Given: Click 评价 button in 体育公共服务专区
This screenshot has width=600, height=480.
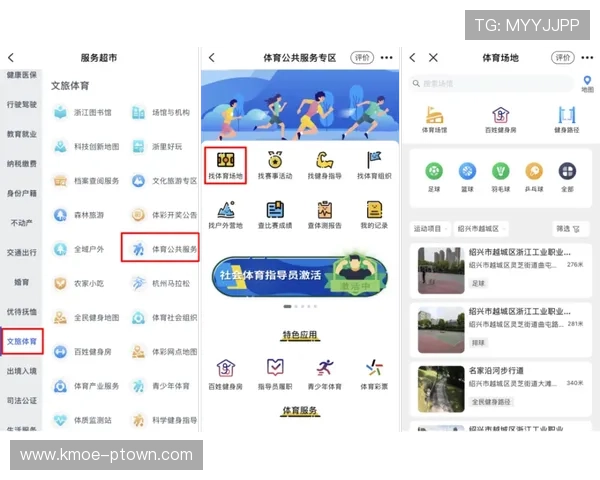Looking at the screenshot, I should pos(362,57).
